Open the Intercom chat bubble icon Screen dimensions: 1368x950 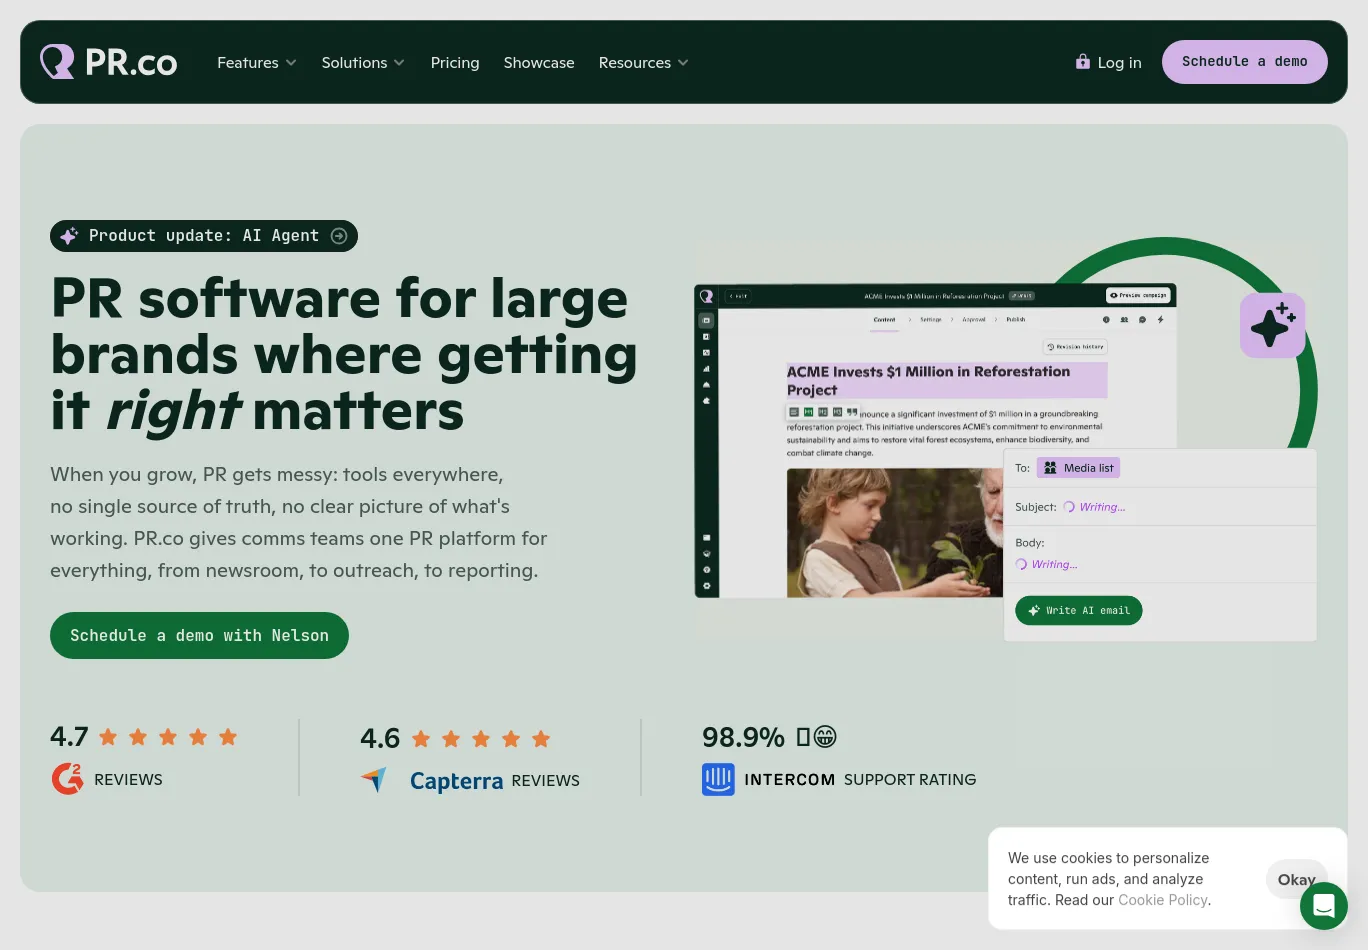click(1323, 906)
